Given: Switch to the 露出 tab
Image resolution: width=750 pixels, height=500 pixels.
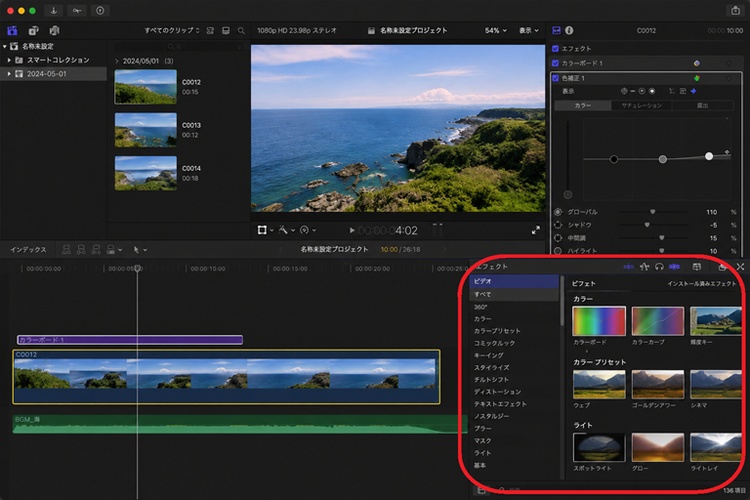Looking at the screenshot, I should tap(702, 105).
